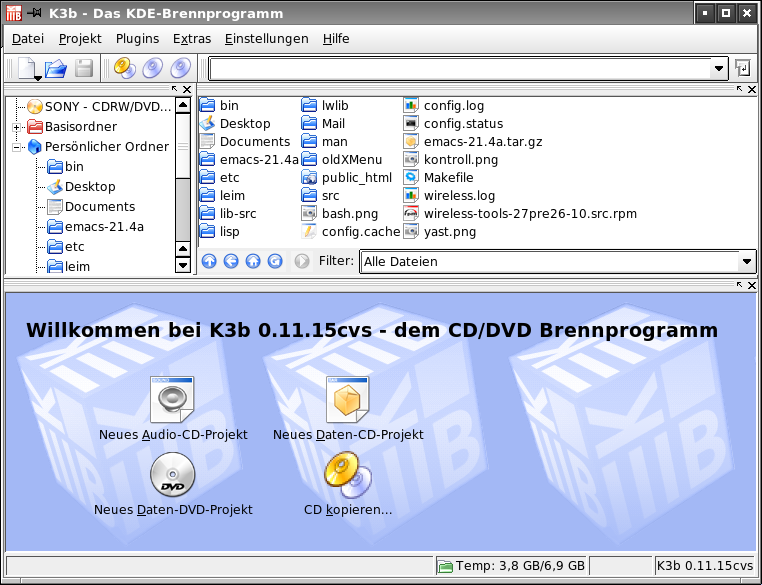Screen dimensions: 762x585
Task: Click the 'Temp: 3,8 GB/6,9 GB' status text
Action: click(520, 566)
